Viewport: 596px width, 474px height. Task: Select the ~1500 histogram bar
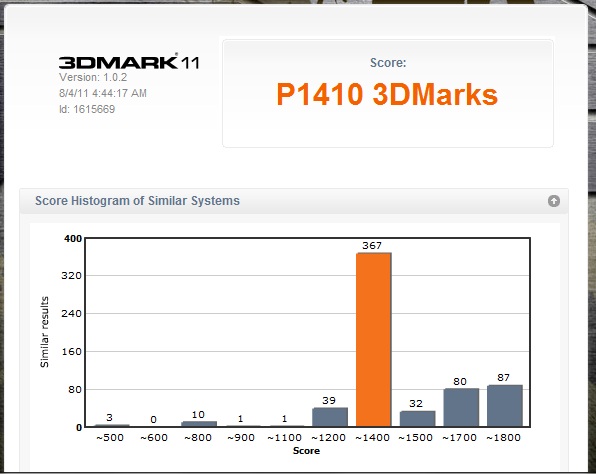click(417, 419)
